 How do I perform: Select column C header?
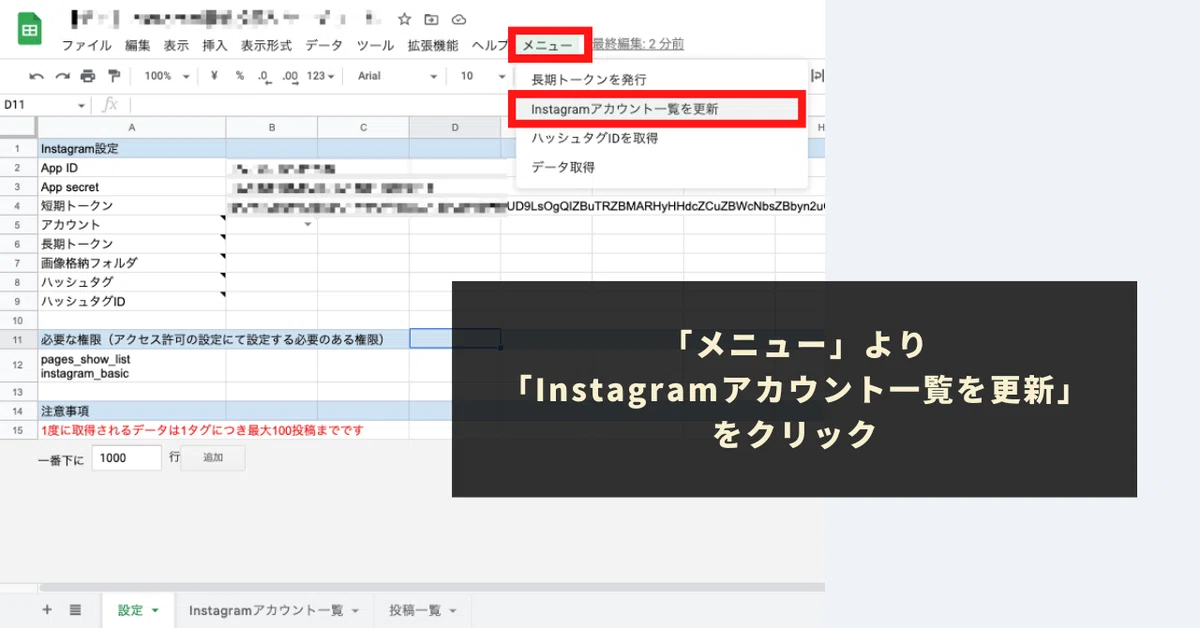point(363,127)
